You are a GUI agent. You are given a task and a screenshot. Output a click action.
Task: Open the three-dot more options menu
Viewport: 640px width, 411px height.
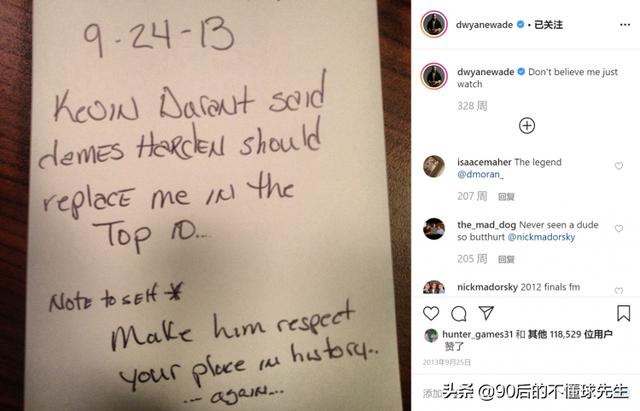pyautogui.click(x=624, y=25)
